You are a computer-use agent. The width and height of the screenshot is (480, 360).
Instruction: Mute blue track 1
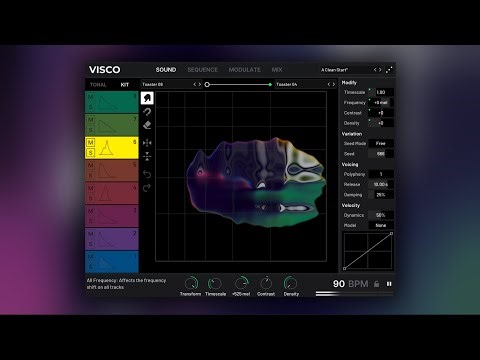tap(90, 257)
